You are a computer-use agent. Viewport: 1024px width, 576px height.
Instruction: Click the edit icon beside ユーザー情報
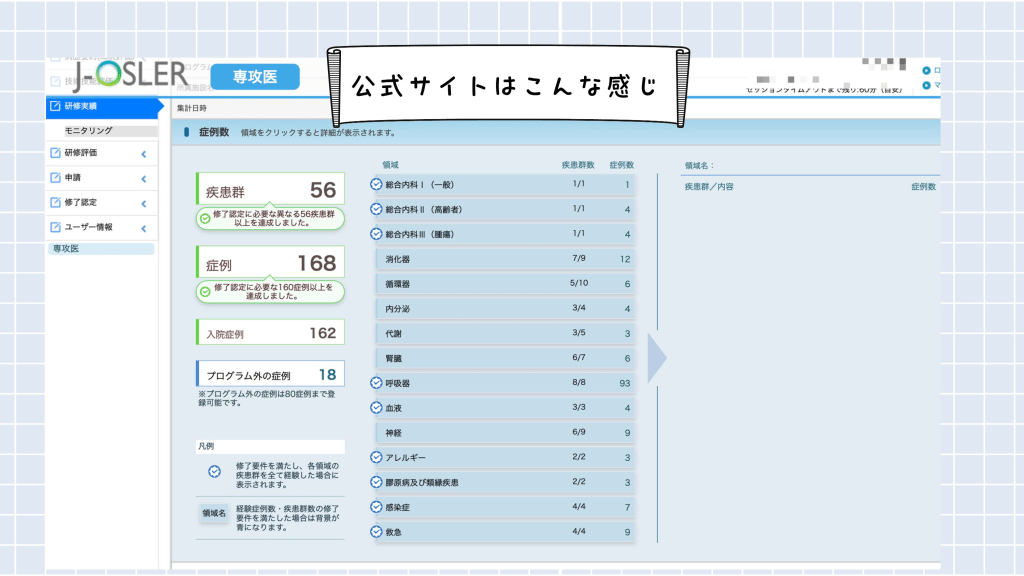tap(55, 227)
